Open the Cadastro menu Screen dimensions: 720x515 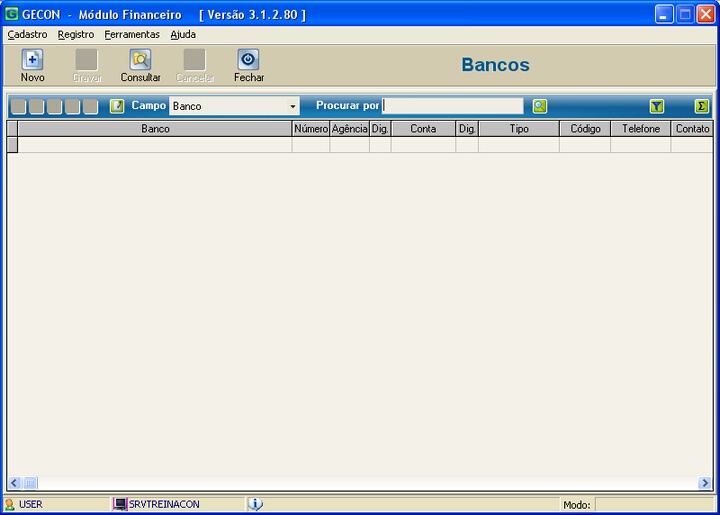(x=27, y=34)
